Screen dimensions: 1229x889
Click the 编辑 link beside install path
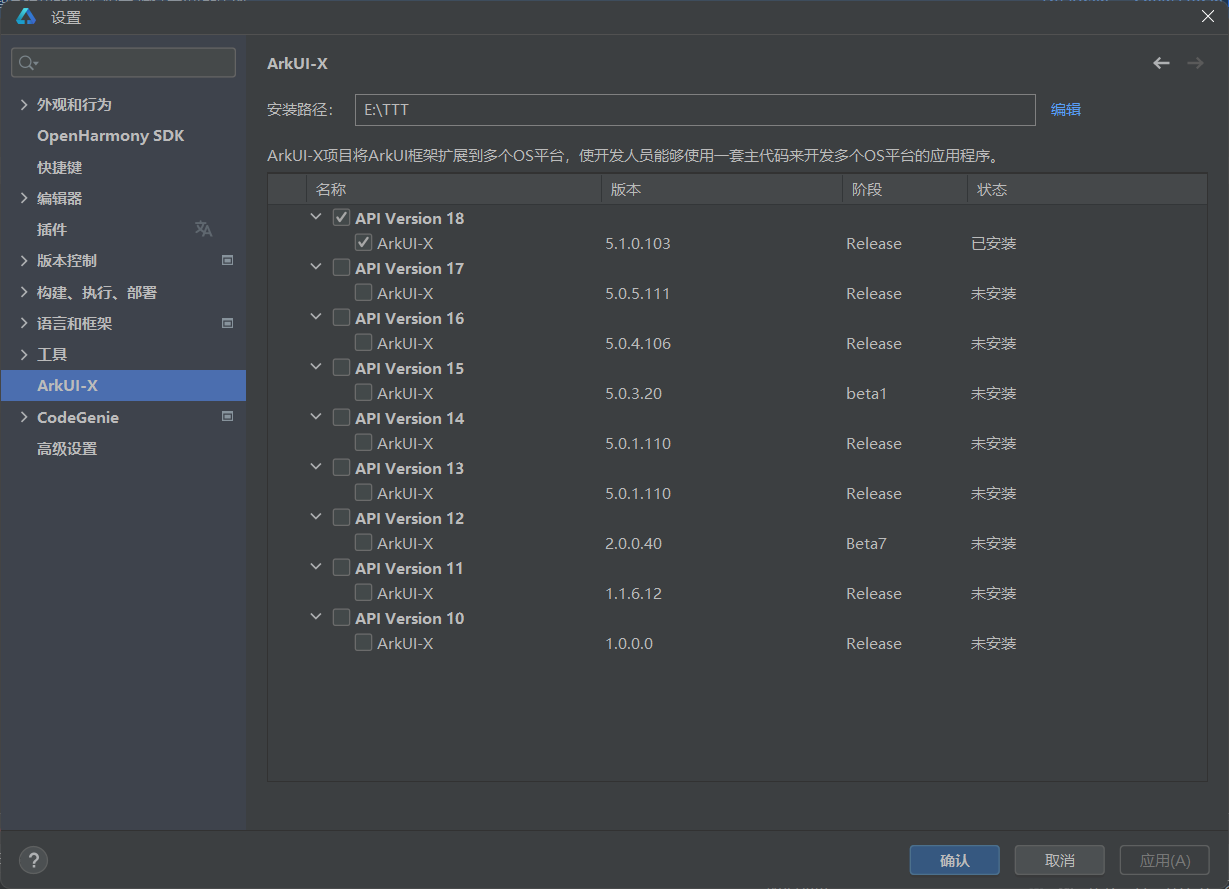1066,110
